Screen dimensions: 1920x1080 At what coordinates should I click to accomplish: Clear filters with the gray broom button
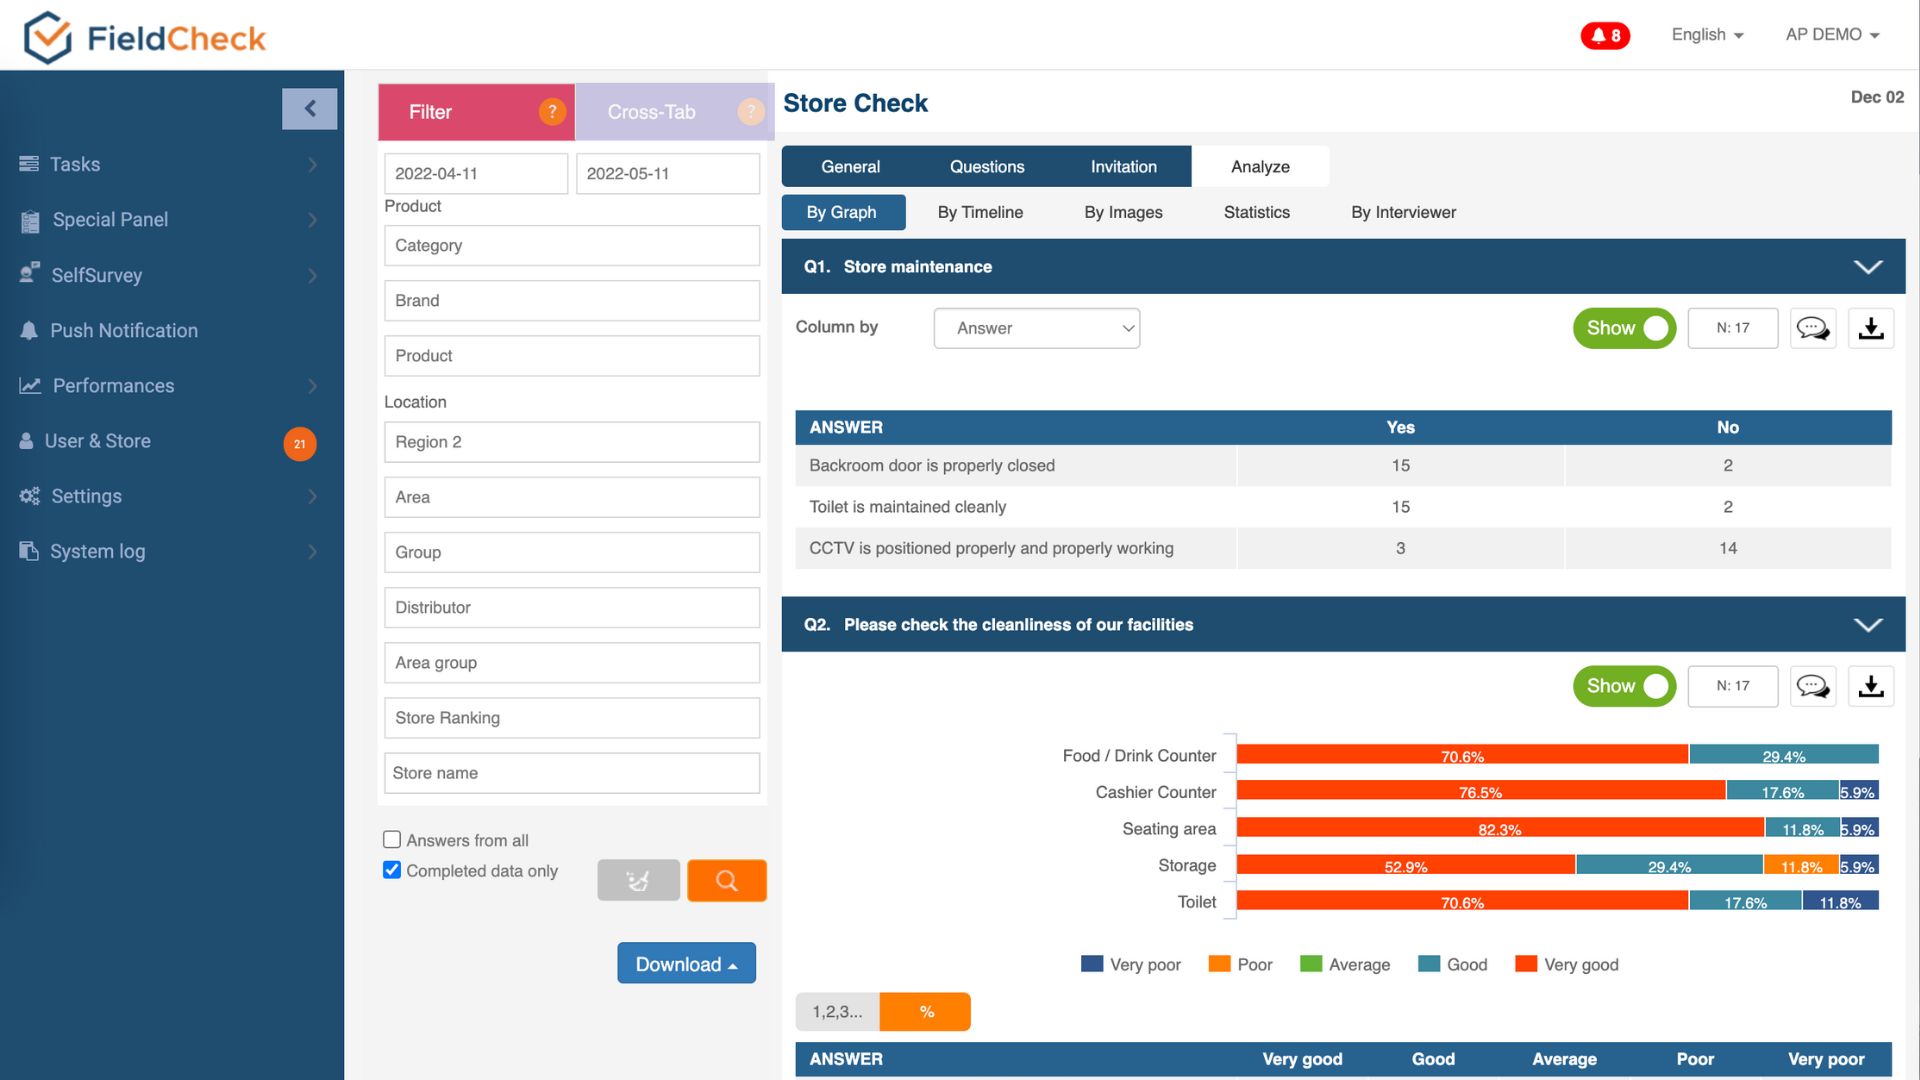click(x=638, y=881)
